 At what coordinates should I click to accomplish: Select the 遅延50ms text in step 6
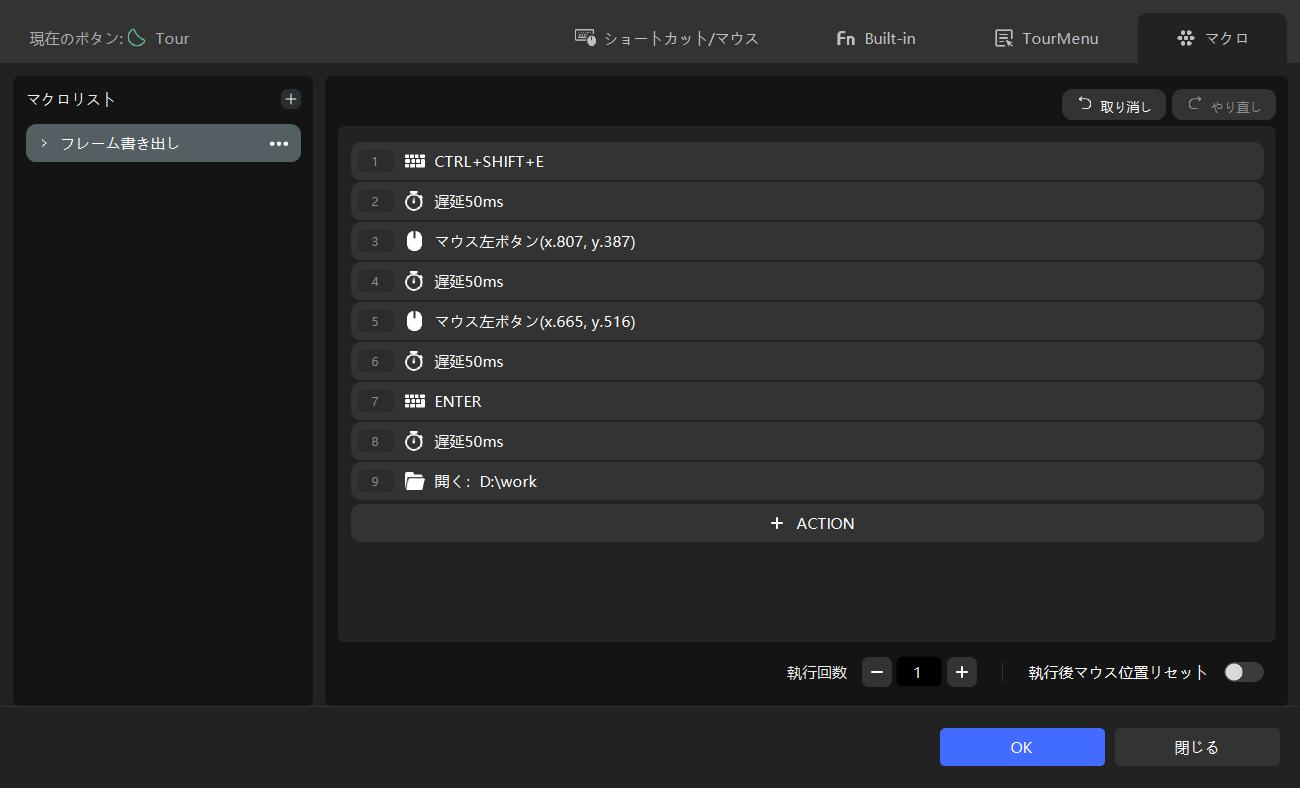click(469, 361)
